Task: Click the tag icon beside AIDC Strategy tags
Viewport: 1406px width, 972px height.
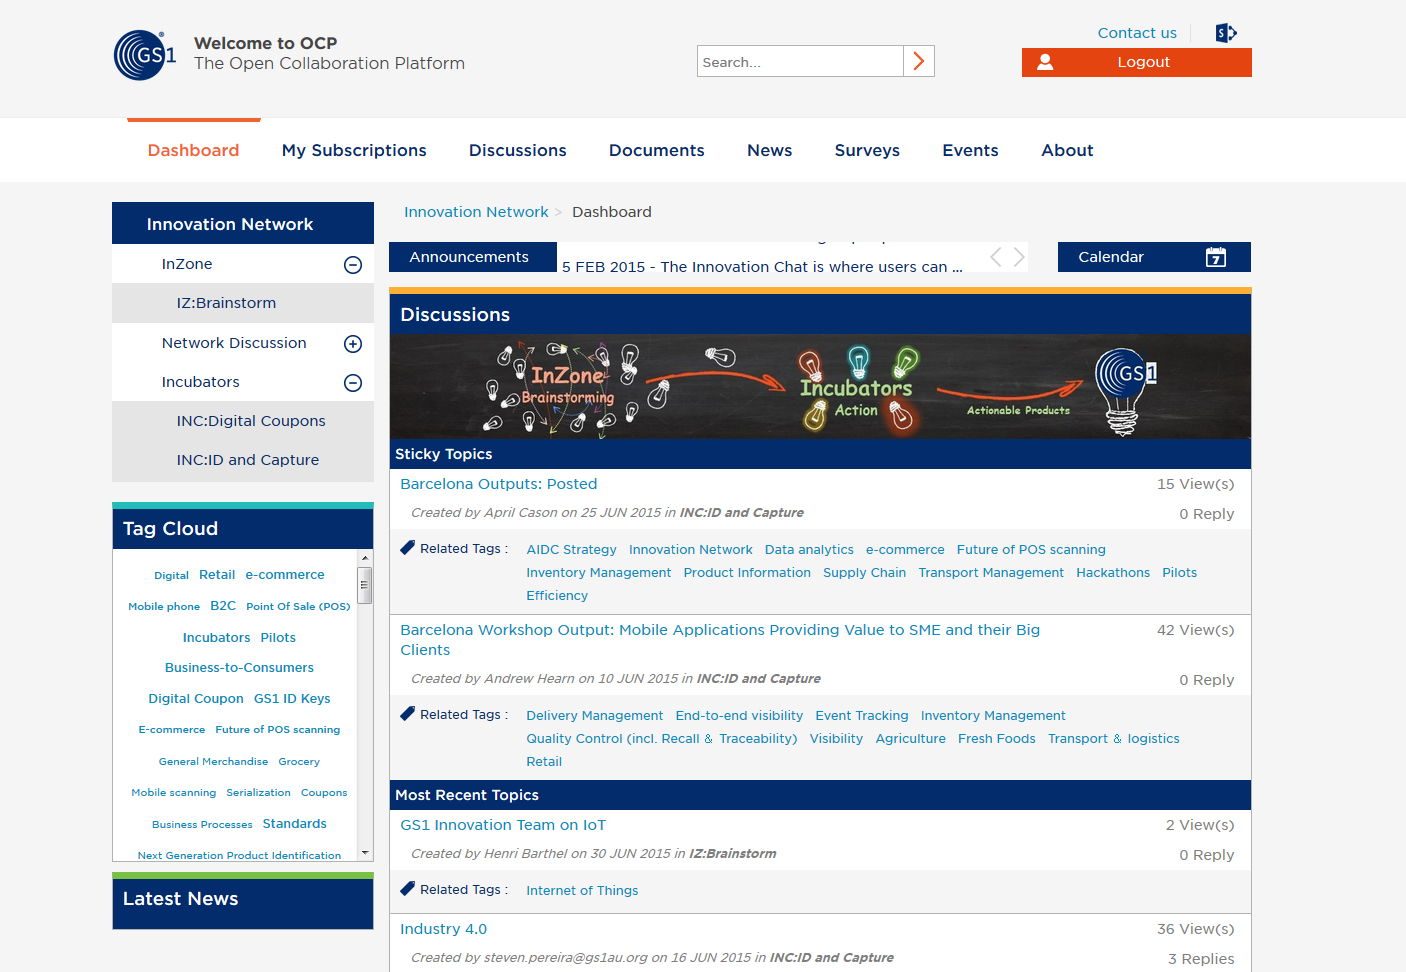Action: pyautogui.click(x=407, y=548)
